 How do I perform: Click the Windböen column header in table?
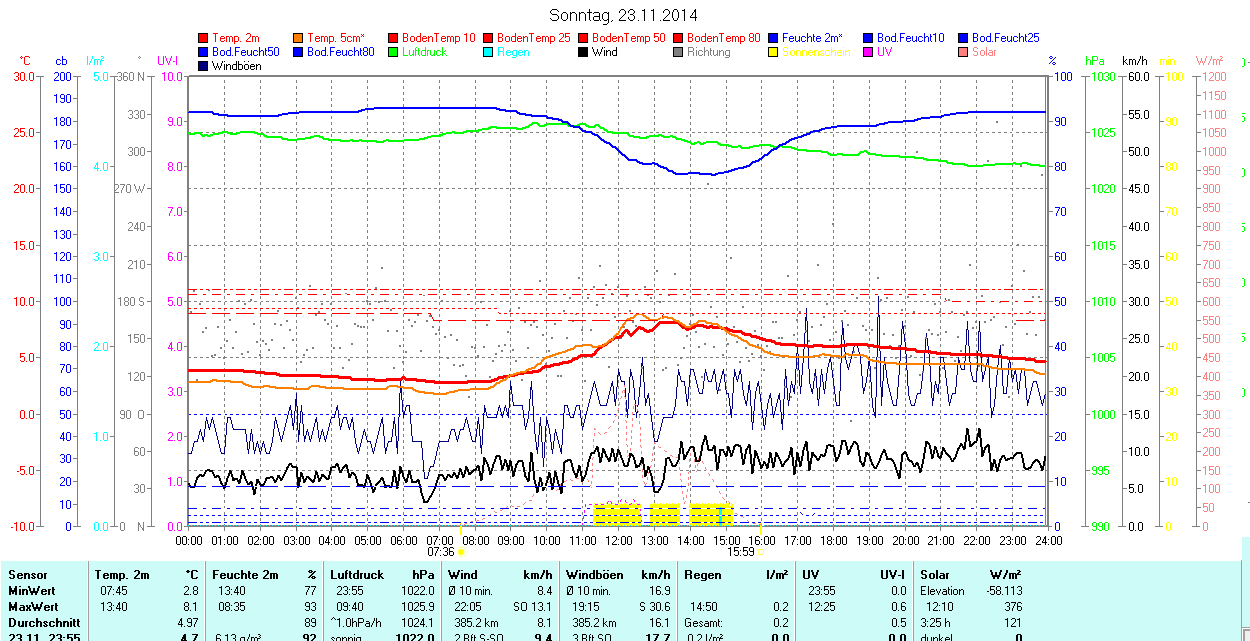click(594, 575)
